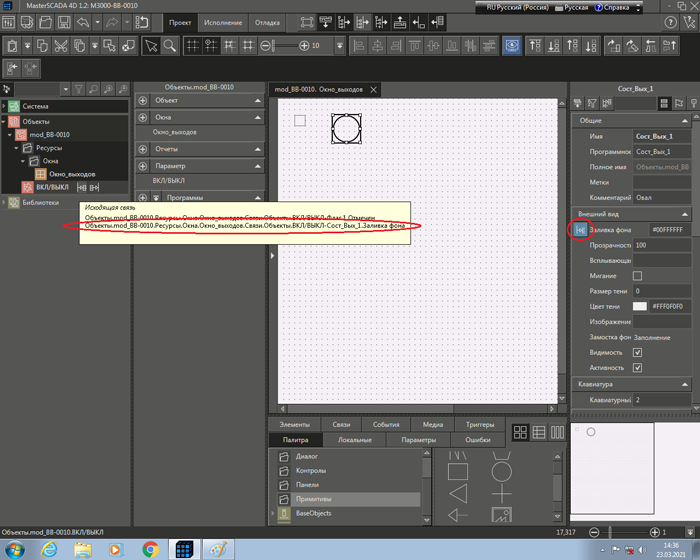The height and width of the screenshot is (560, 700).
Task: Click the undo arrow in toolbar
Action: [83, 21]
